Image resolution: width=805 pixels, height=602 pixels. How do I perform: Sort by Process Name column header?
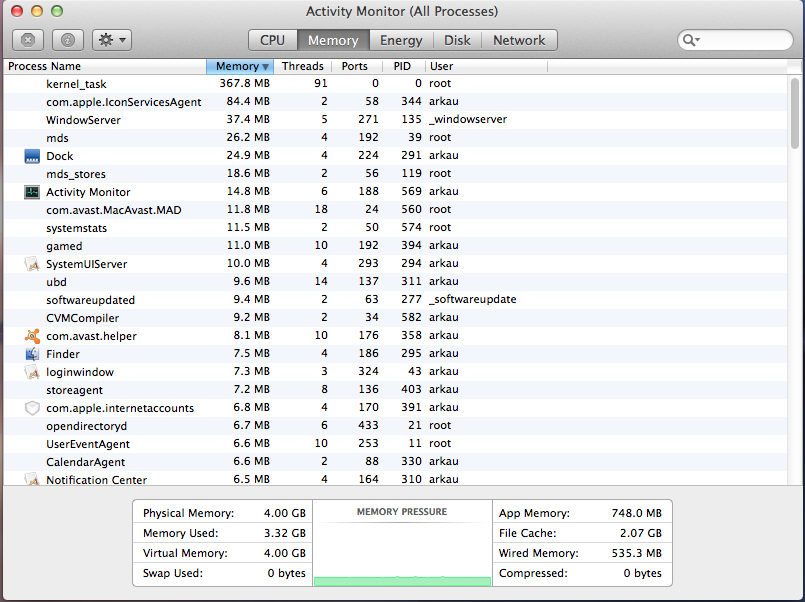click(x=105, y=66)
